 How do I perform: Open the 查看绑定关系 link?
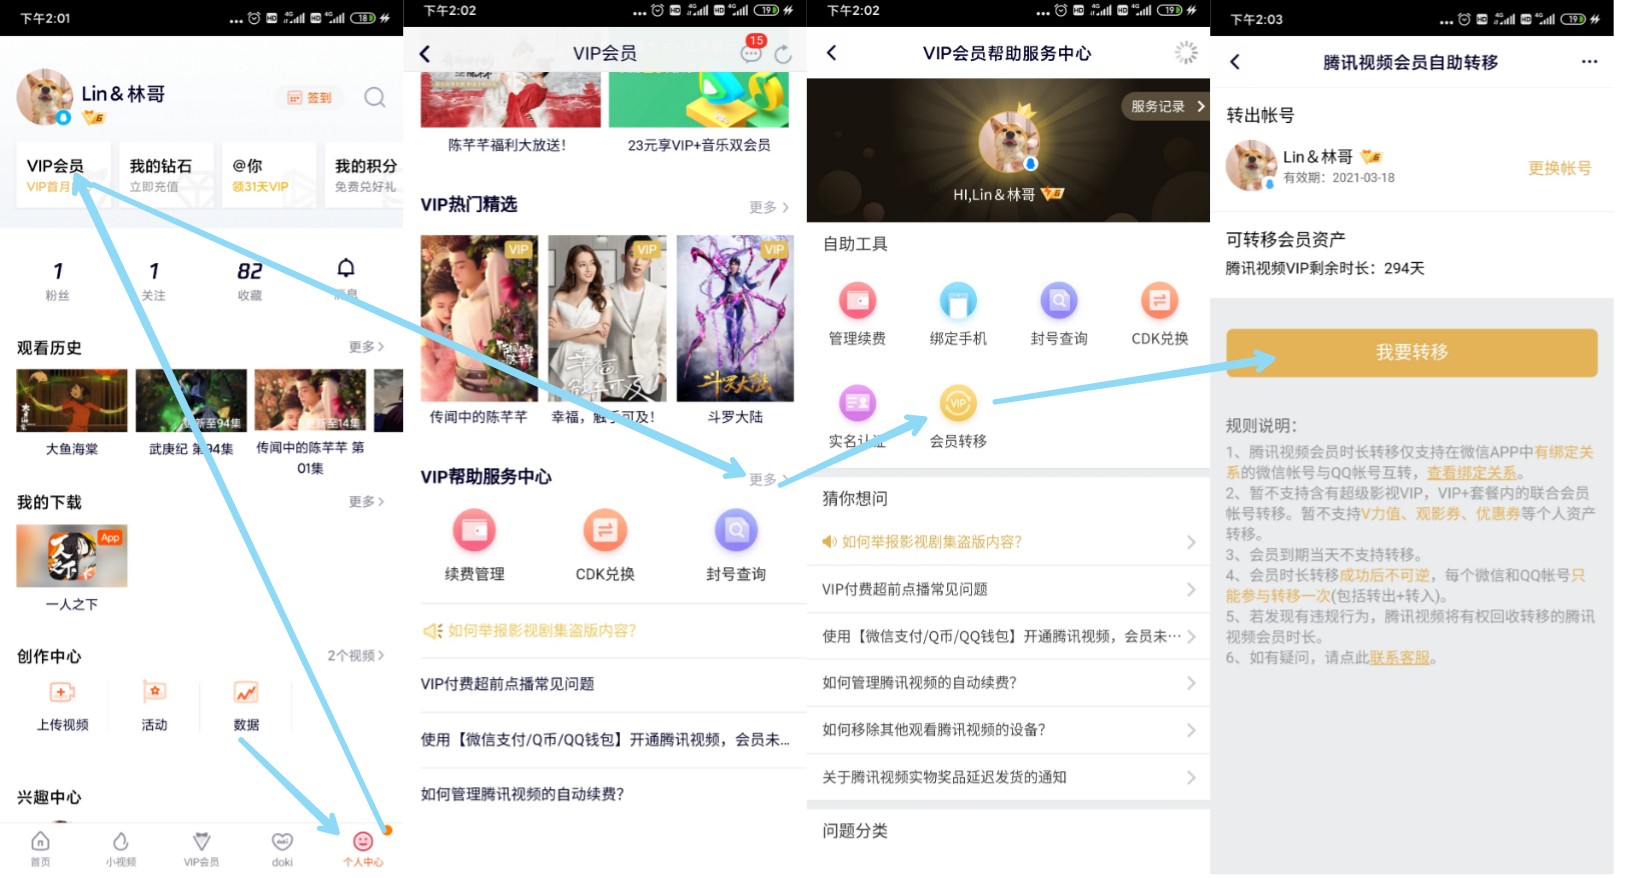1471,473
